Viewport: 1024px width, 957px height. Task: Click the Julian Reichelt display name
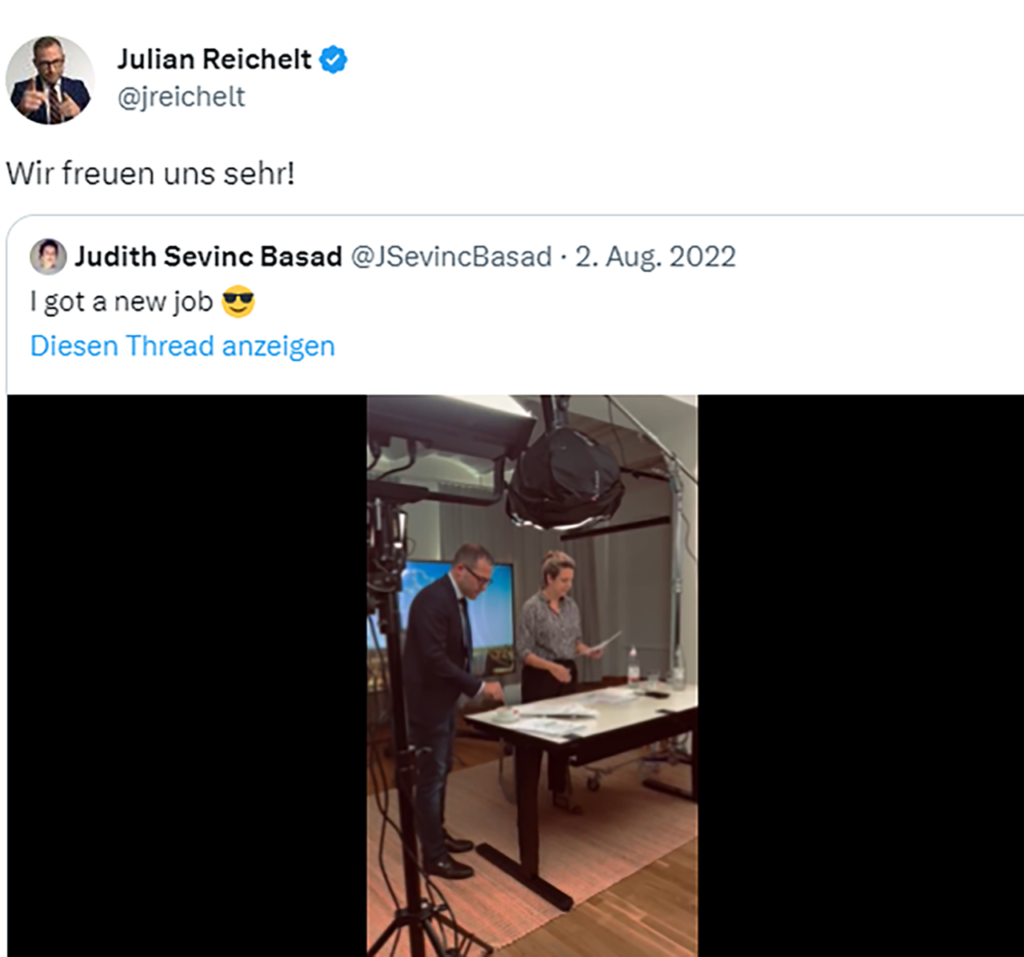click(x=214, y=60)
